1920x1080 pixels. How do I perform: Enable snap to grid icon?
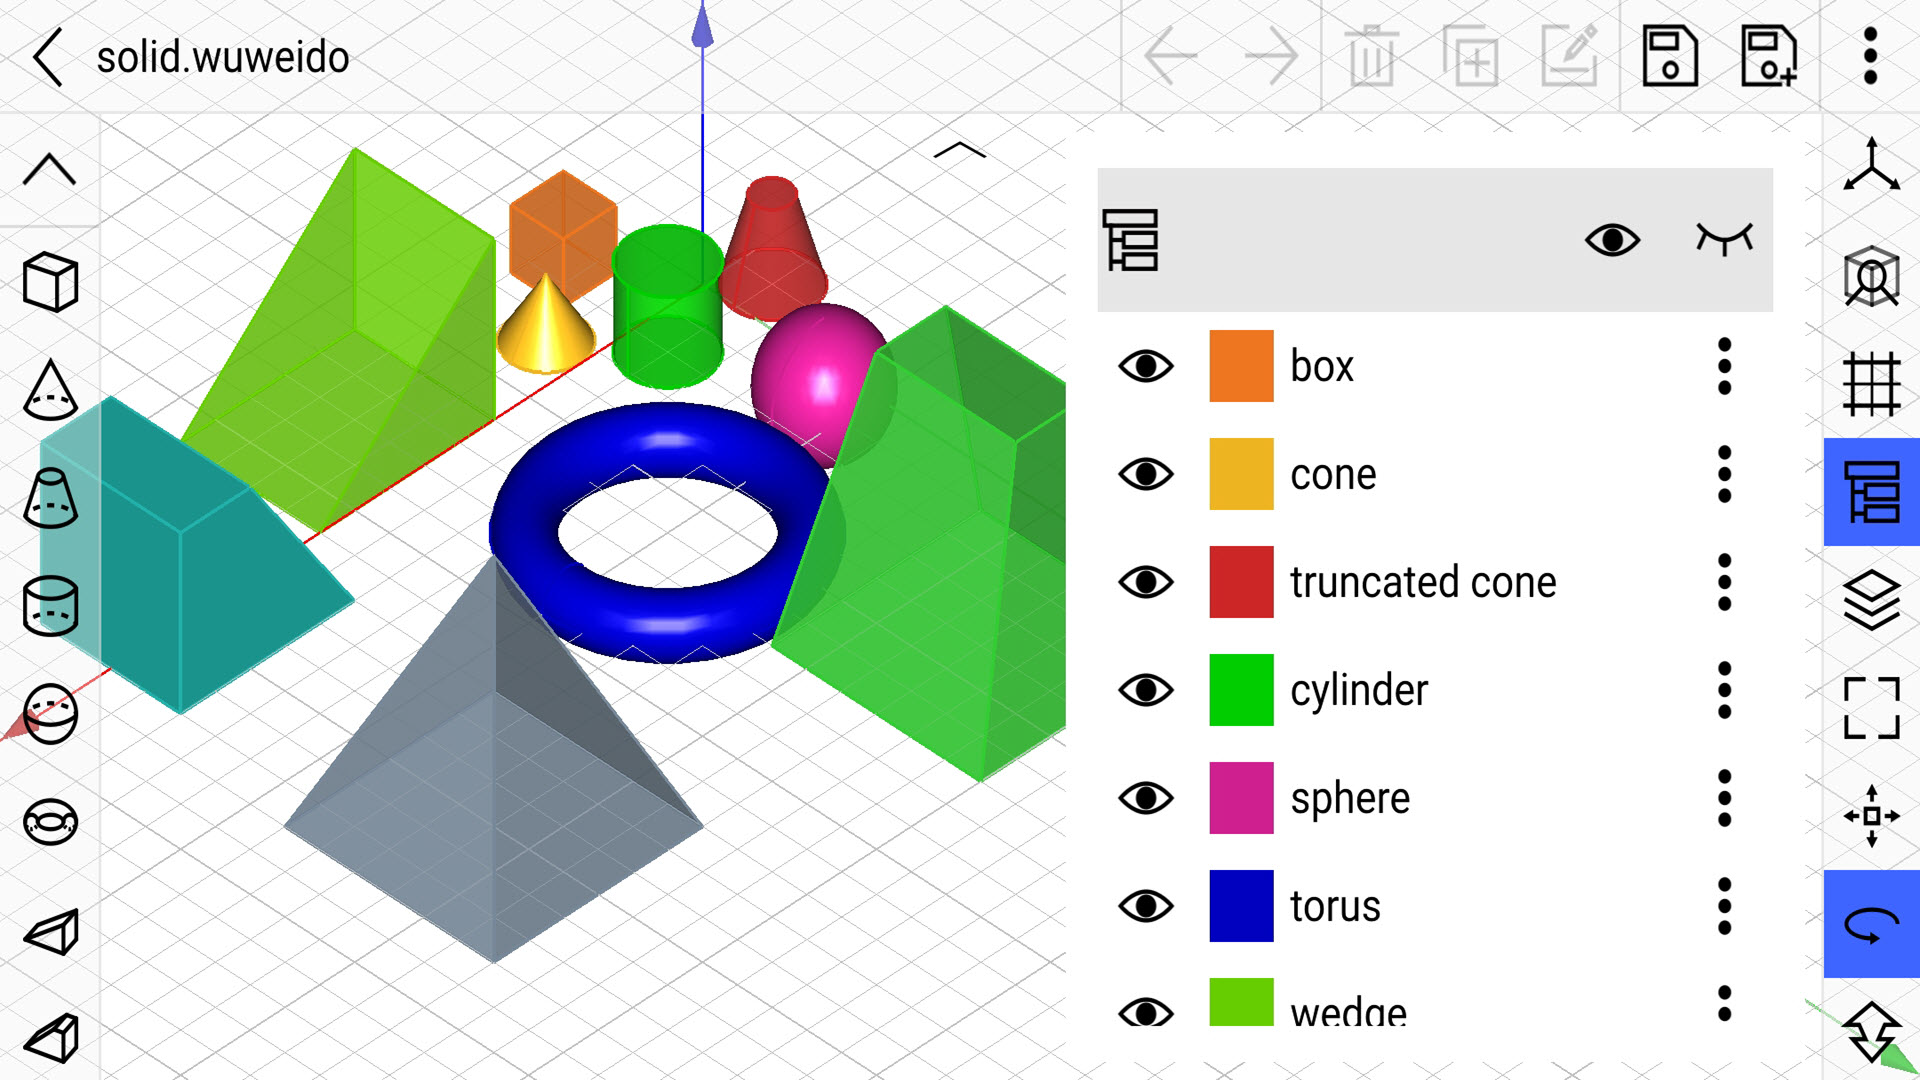(x=1869, y=385)
